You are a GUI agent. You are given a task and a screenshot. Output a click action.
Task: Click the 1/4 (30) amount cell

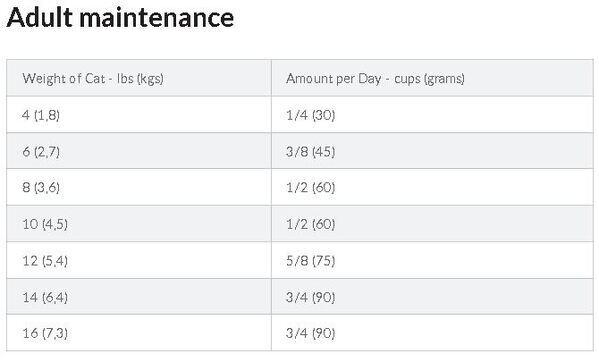pos(432,115)
